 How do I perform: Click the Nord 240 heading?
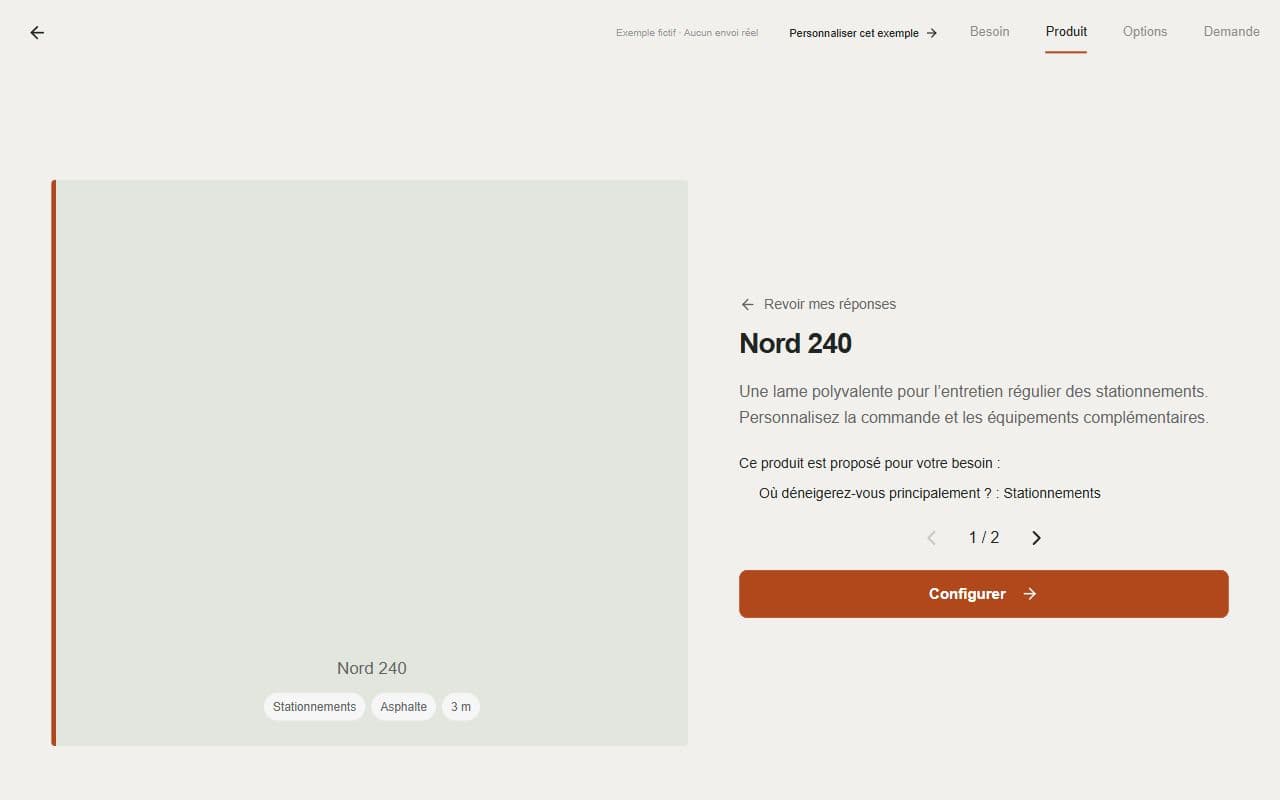tap(796, 344)
